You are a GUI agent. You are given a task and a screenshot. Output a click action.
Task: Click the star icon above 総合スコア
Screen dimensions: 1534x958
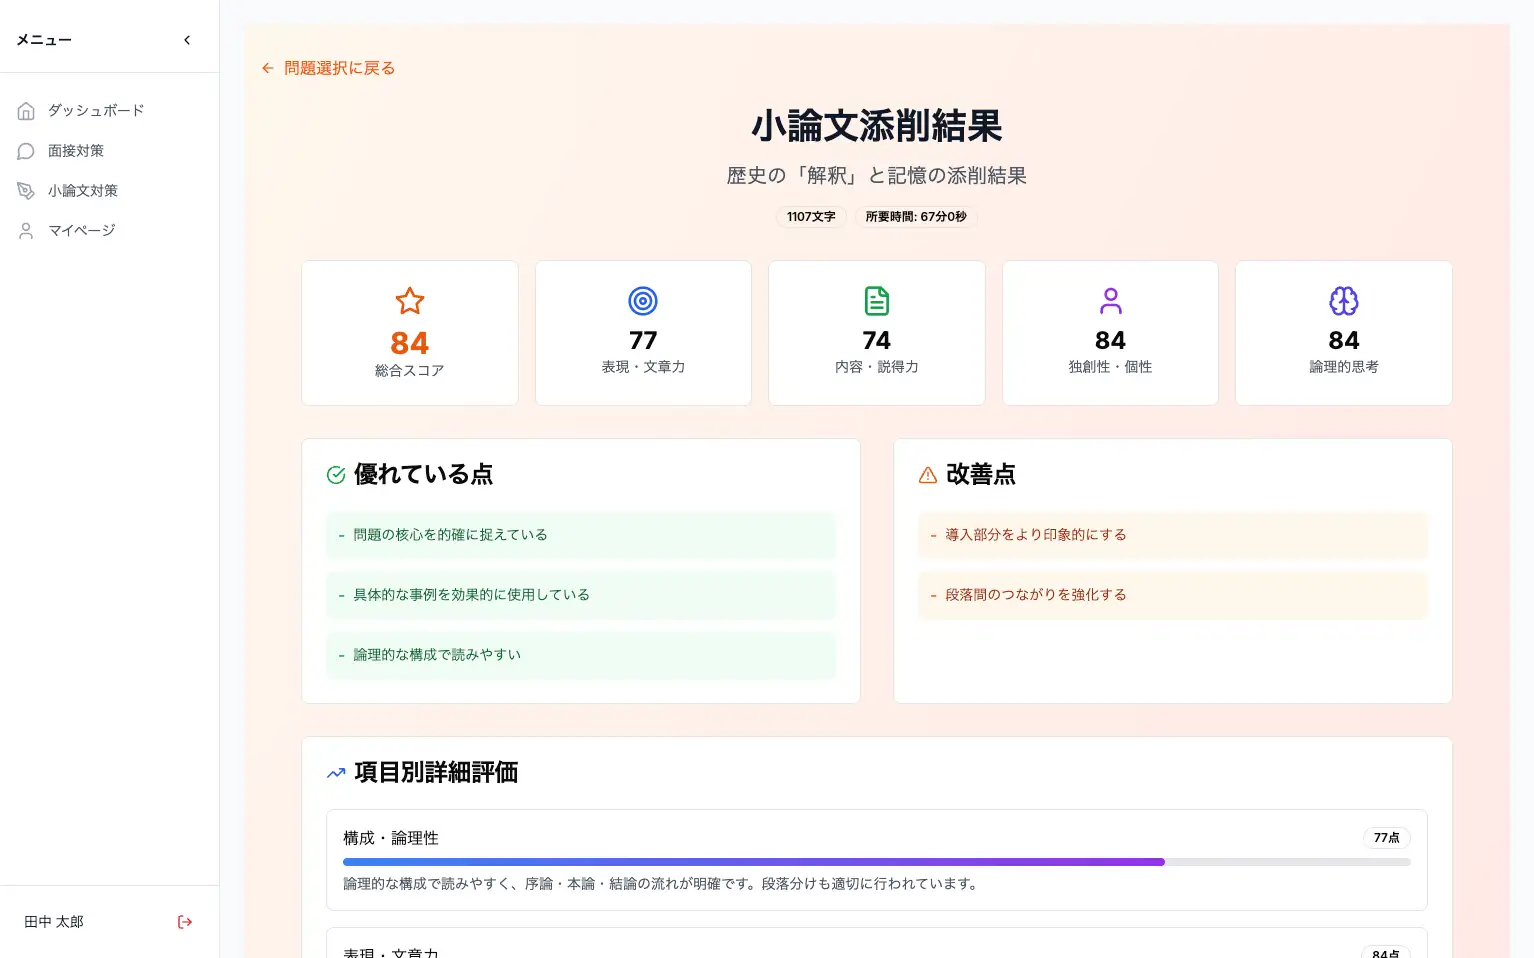pyautogui.click(x=410, y=301)
